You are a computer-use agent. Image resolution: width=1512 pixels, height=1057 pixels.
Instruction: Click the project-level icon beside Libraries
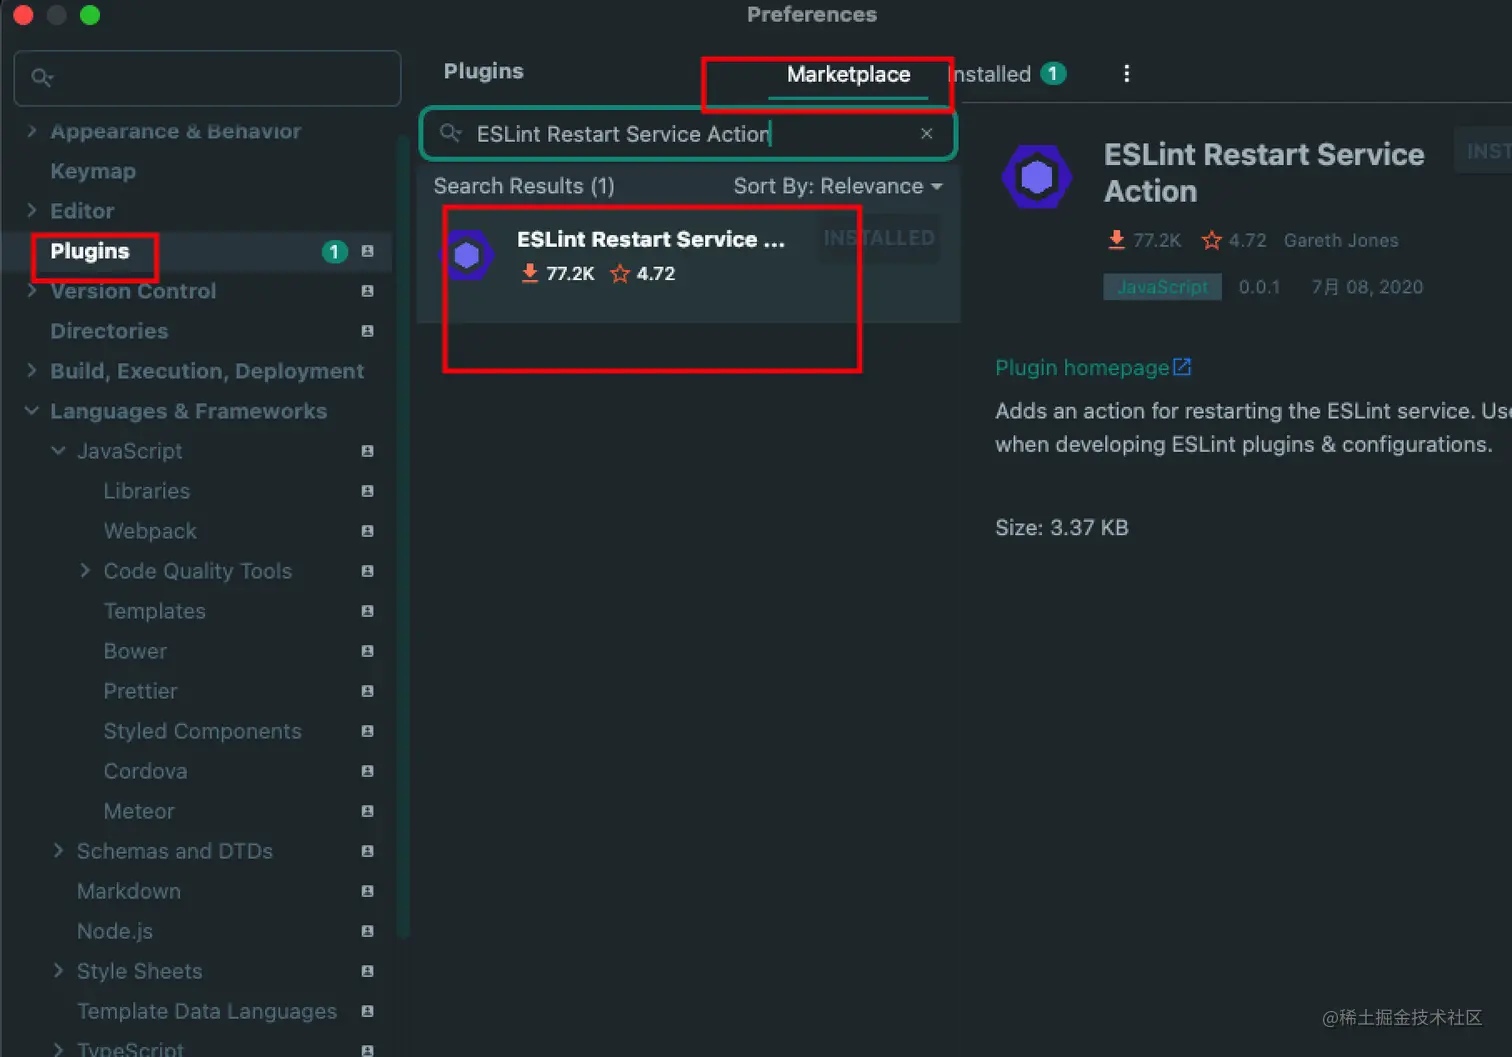coord(367,491)
